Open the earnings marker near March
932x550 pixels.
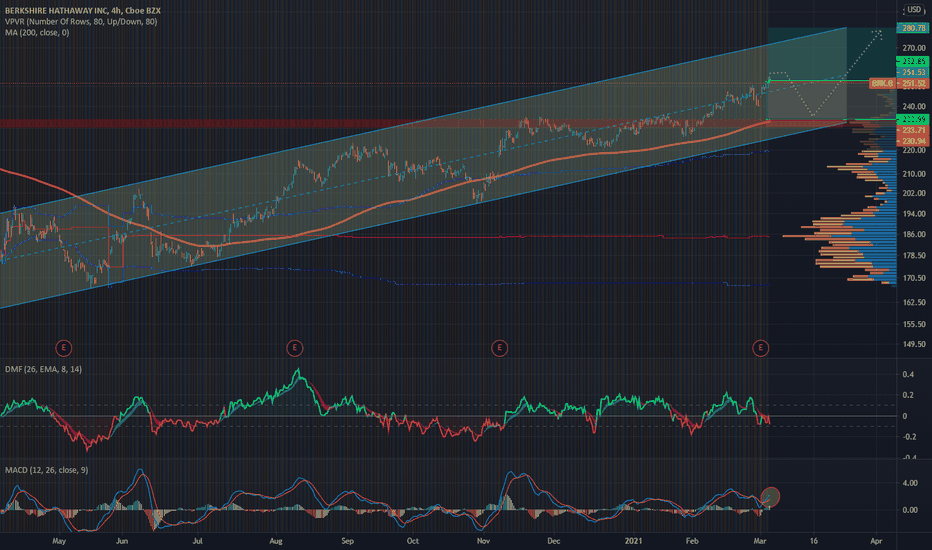pyautogui.click(x=760, y=348)
